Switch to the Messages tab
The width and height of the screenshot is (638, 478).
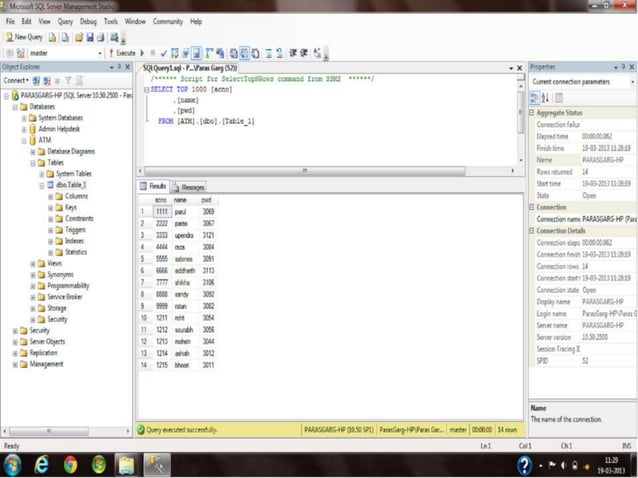189,186
